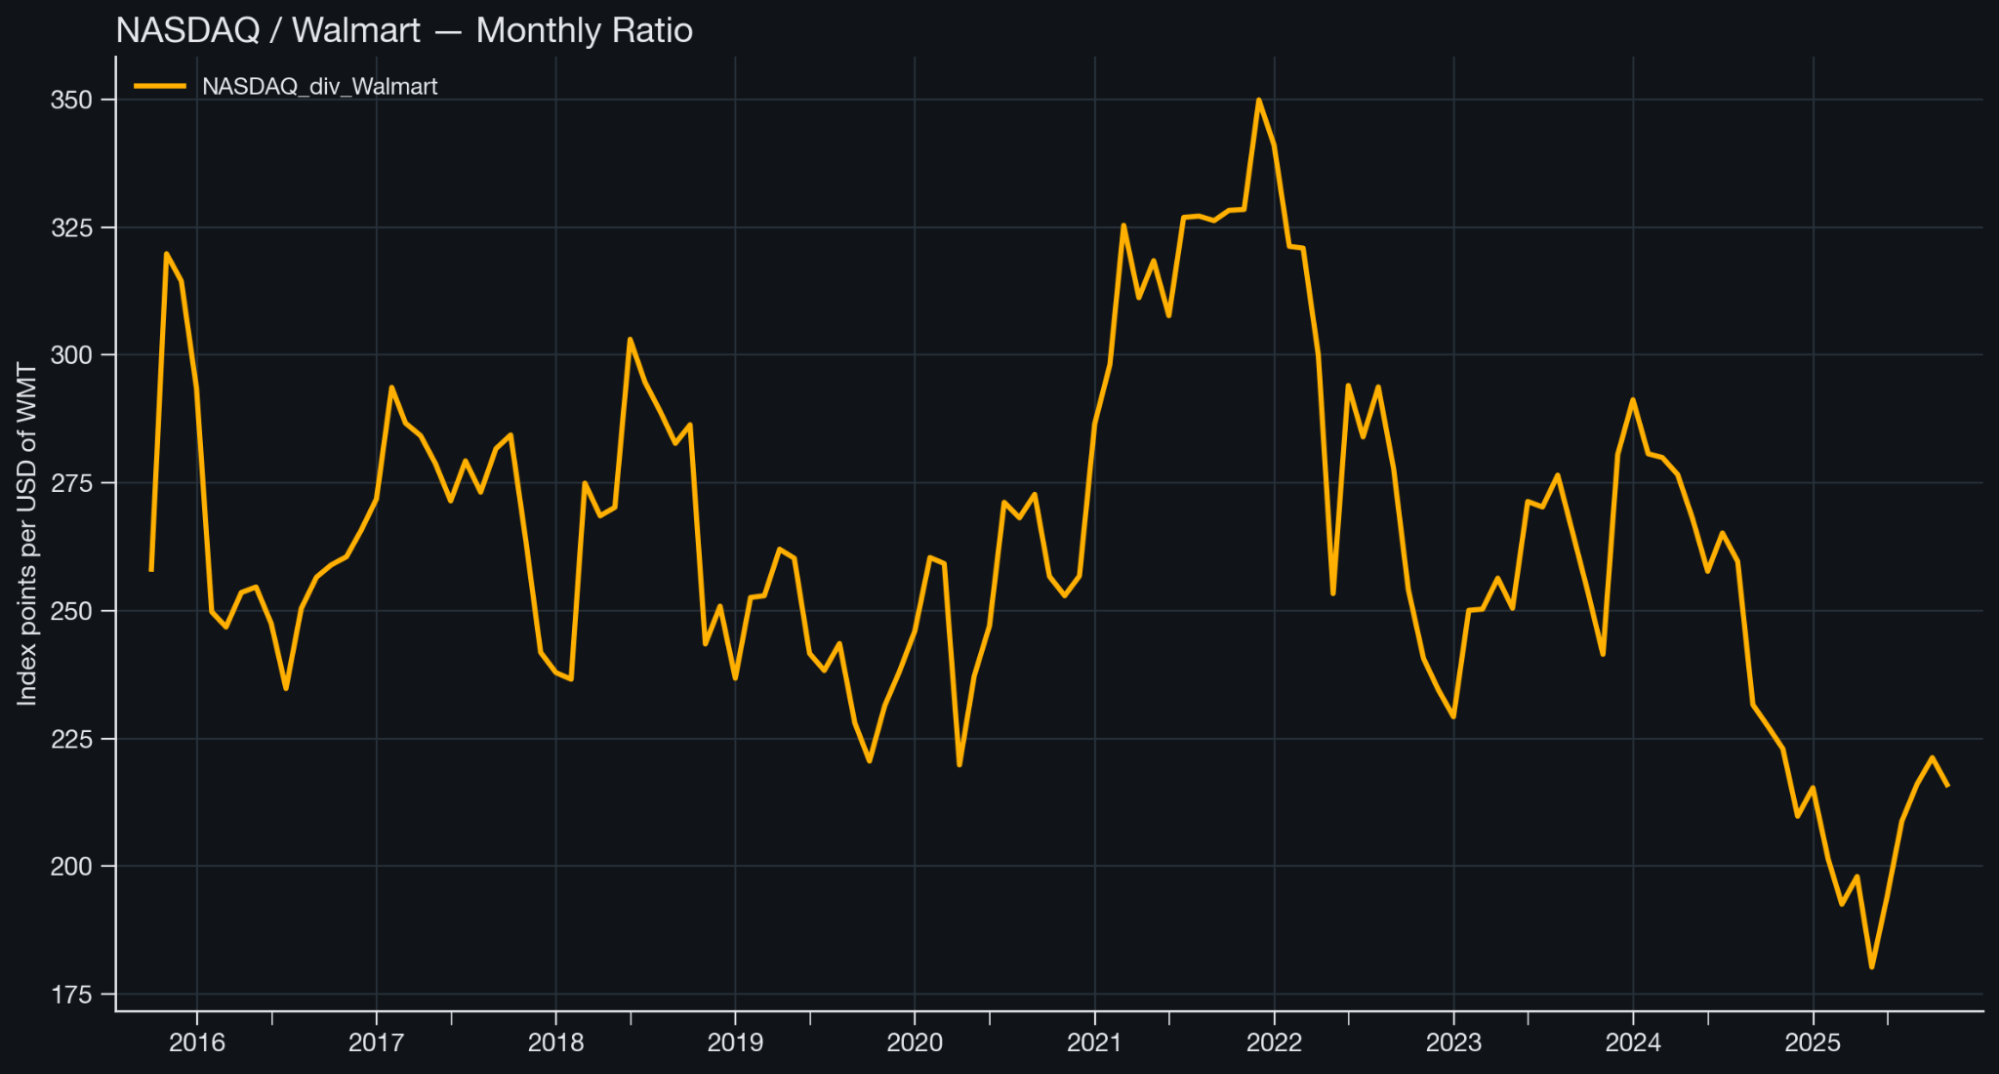Click the orange legend line swatch
This screenshot has width=1999, height=1074.
pos(160,87)
